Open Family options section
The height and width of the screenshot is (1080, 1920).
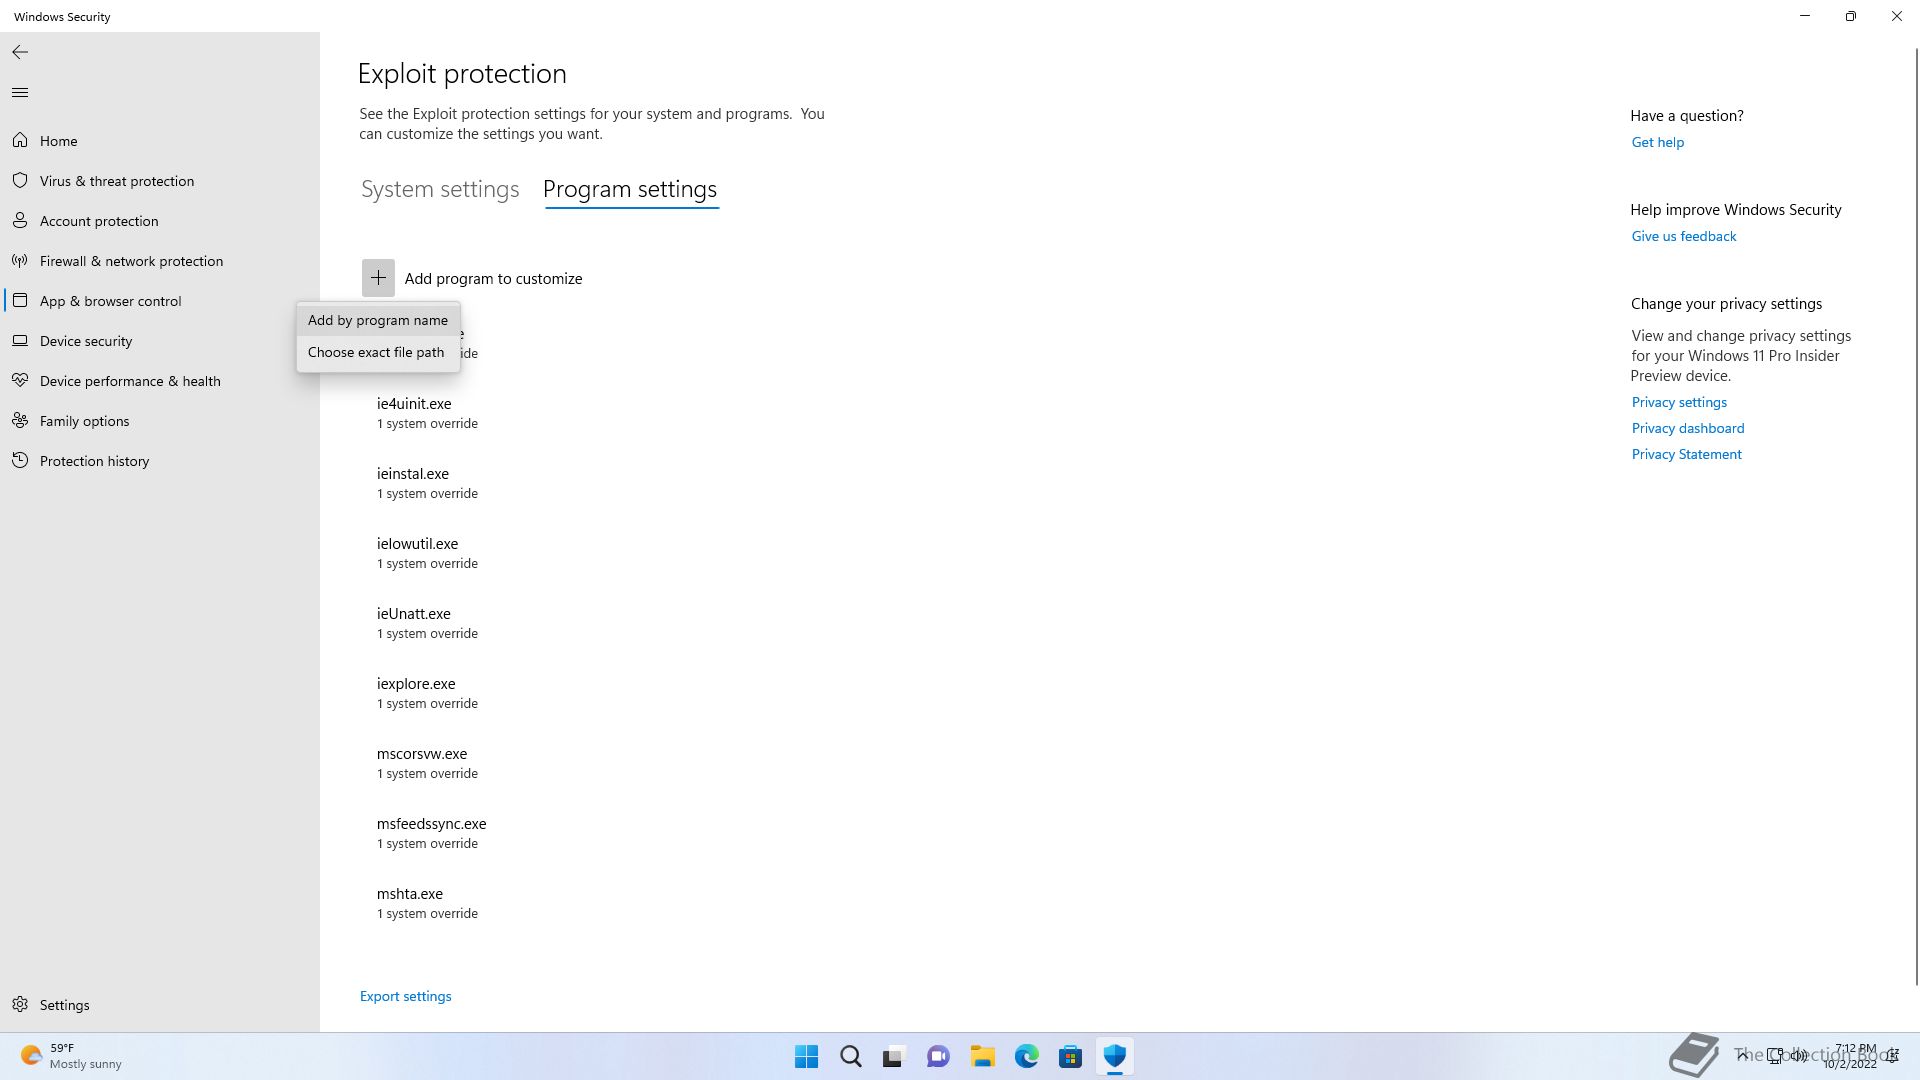click(x=84, y=421)
